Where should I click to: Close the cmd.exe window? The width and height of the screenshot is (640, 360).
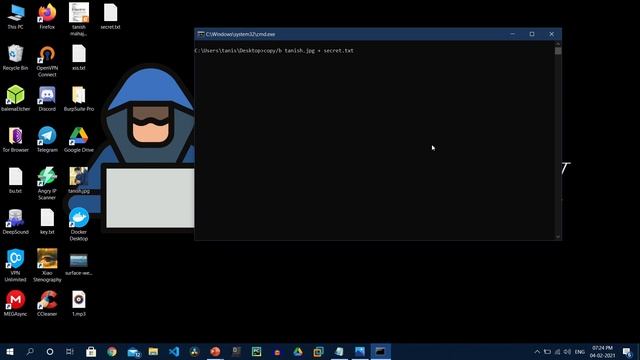(551, 34)
